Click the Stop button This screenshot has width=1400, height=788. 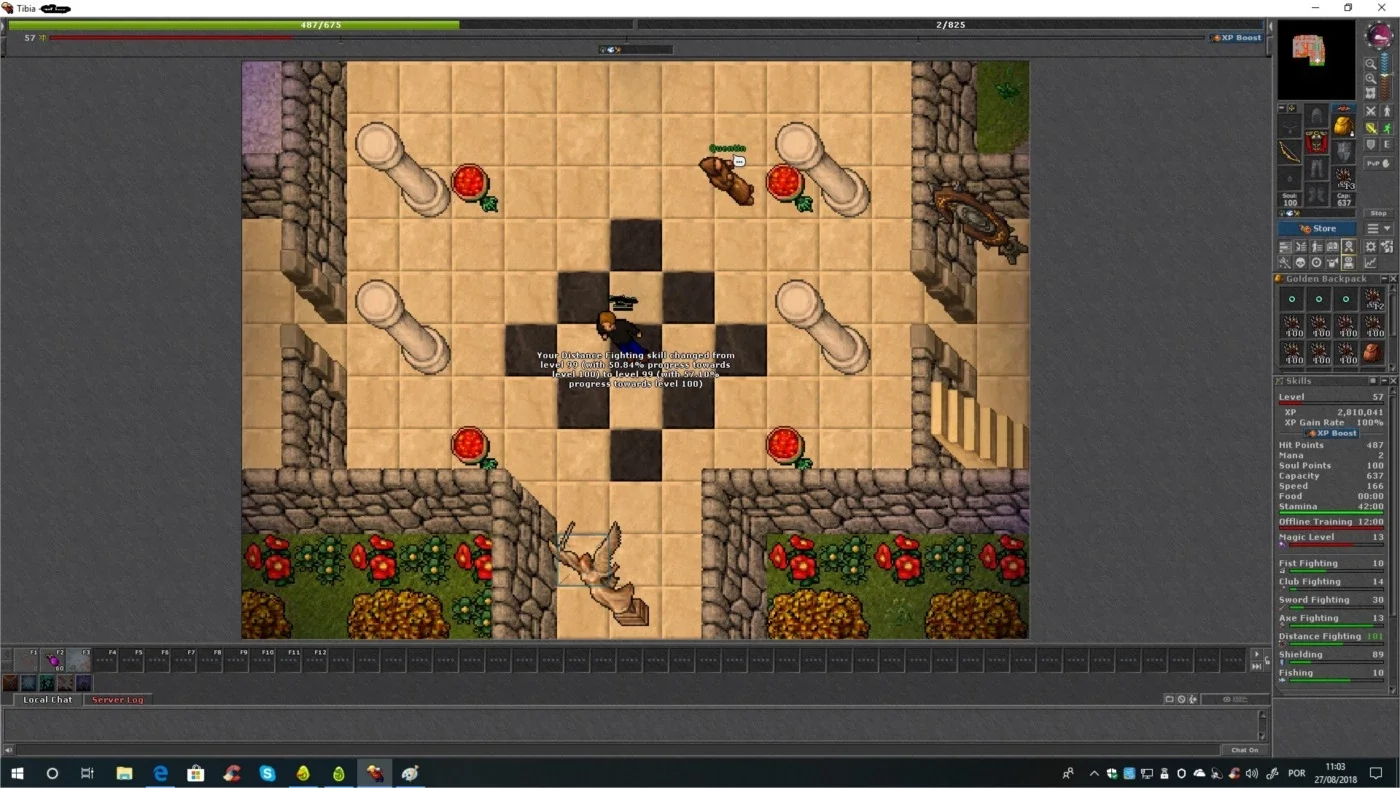(1379, 213)
